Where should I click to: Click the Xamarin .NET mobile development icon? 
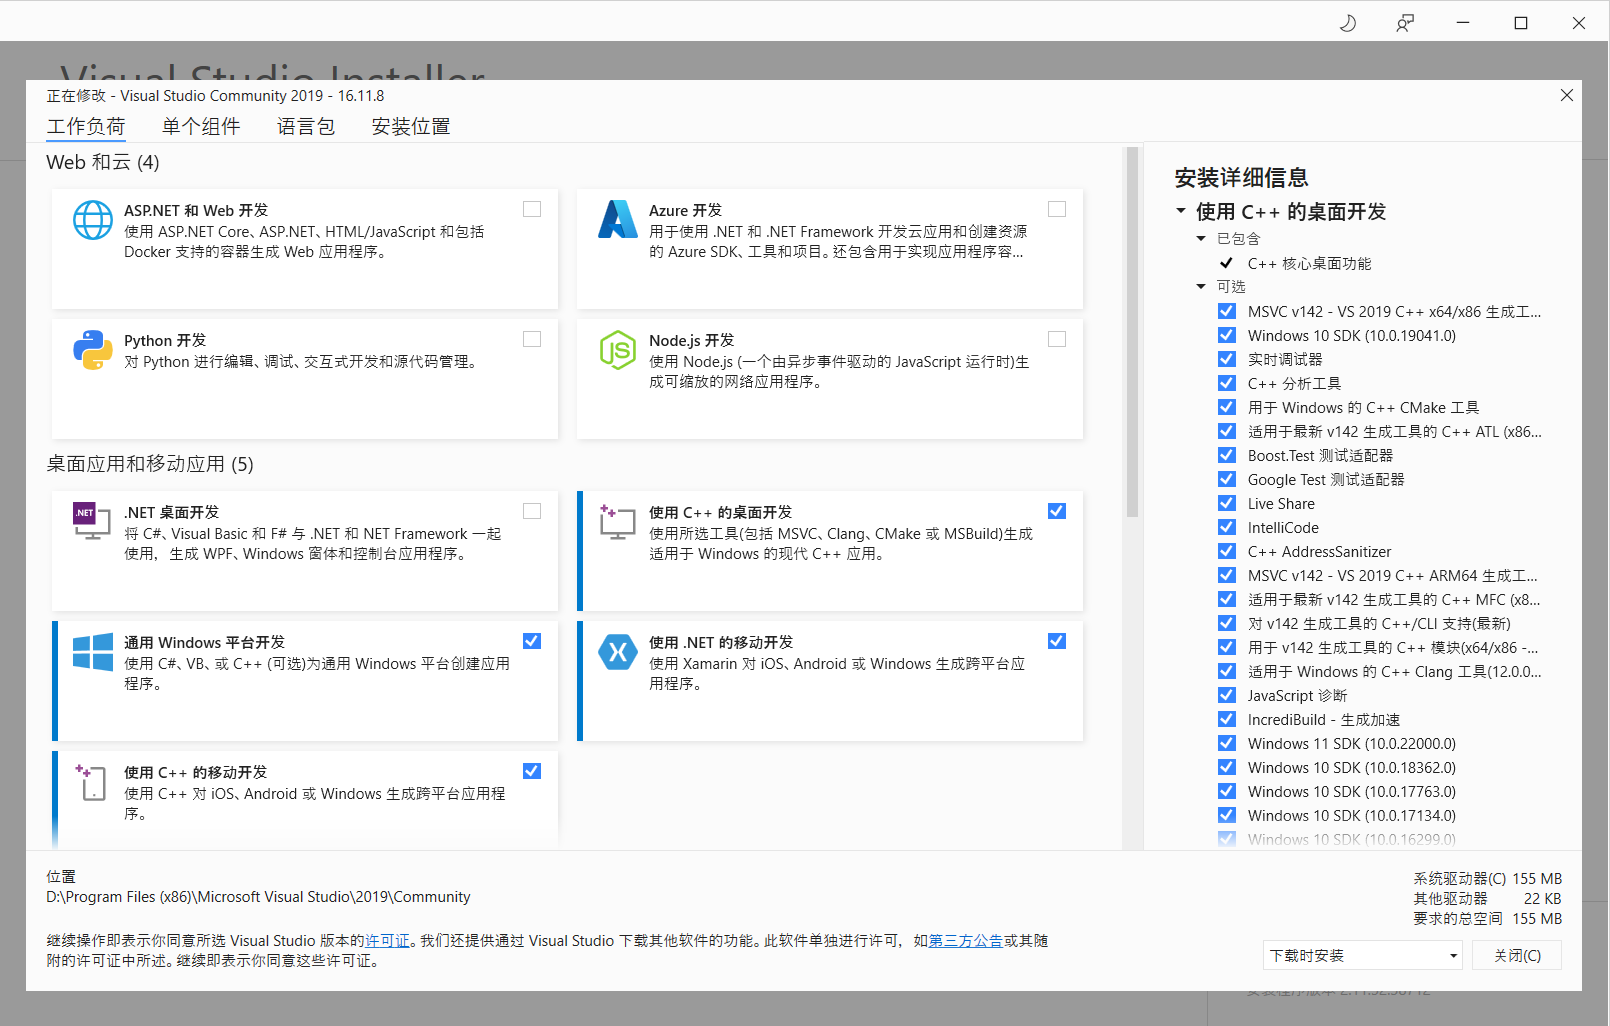618,652
